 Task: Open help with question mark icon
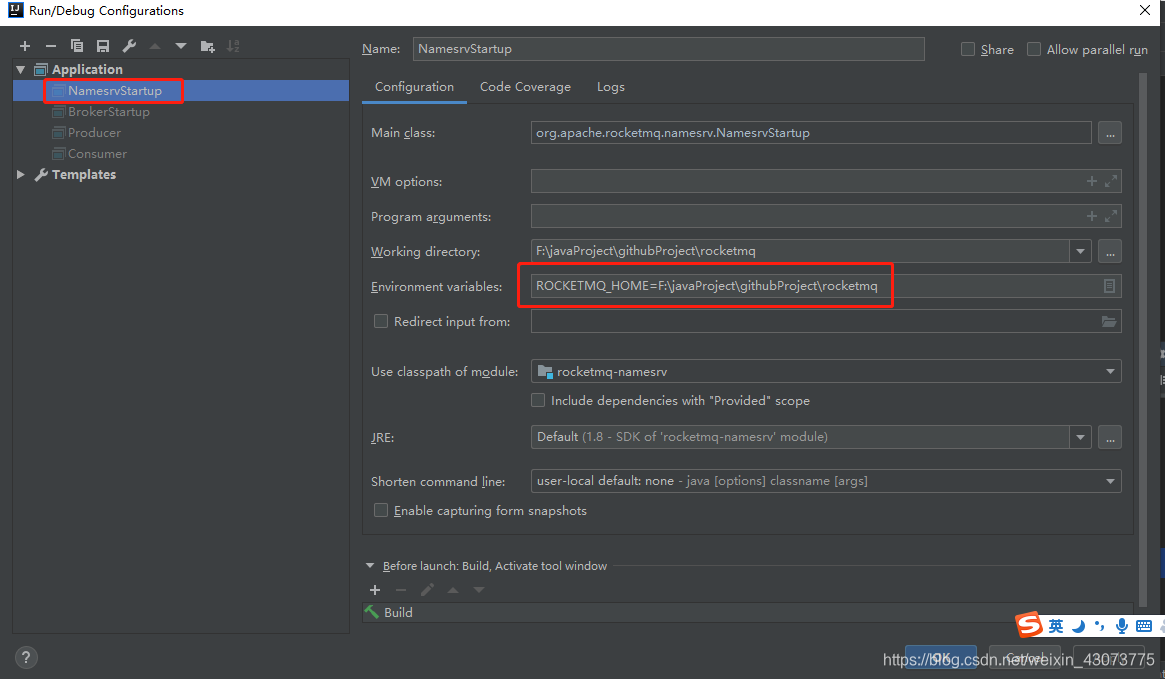point(26,657)
